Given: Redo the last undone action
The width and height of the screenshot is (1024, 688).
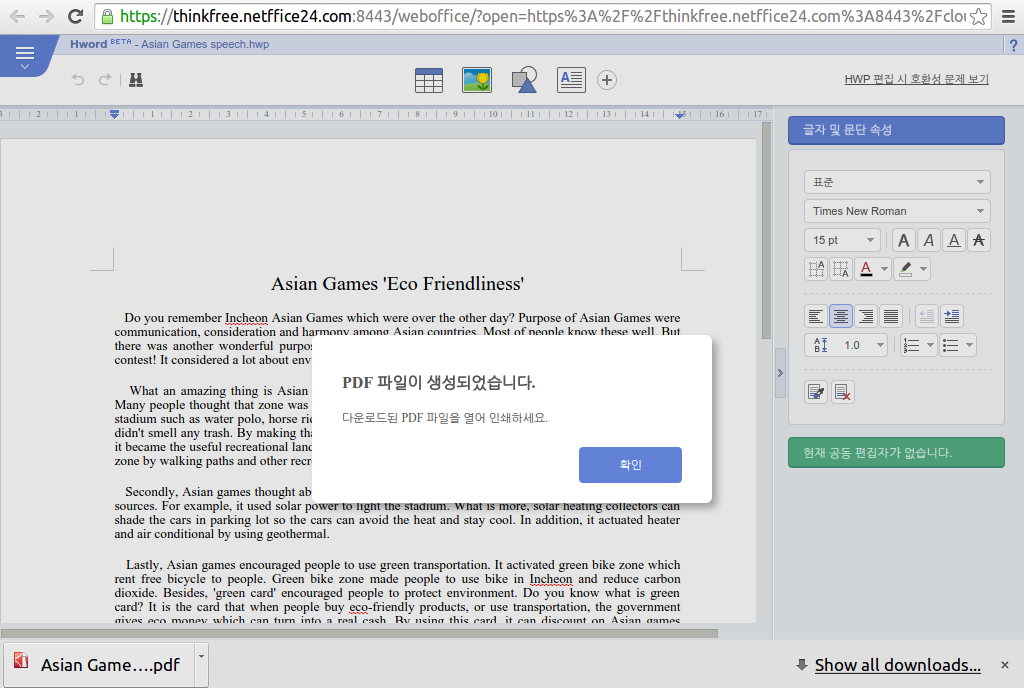Looking at the screenshot, I should [x=104, y=80].
